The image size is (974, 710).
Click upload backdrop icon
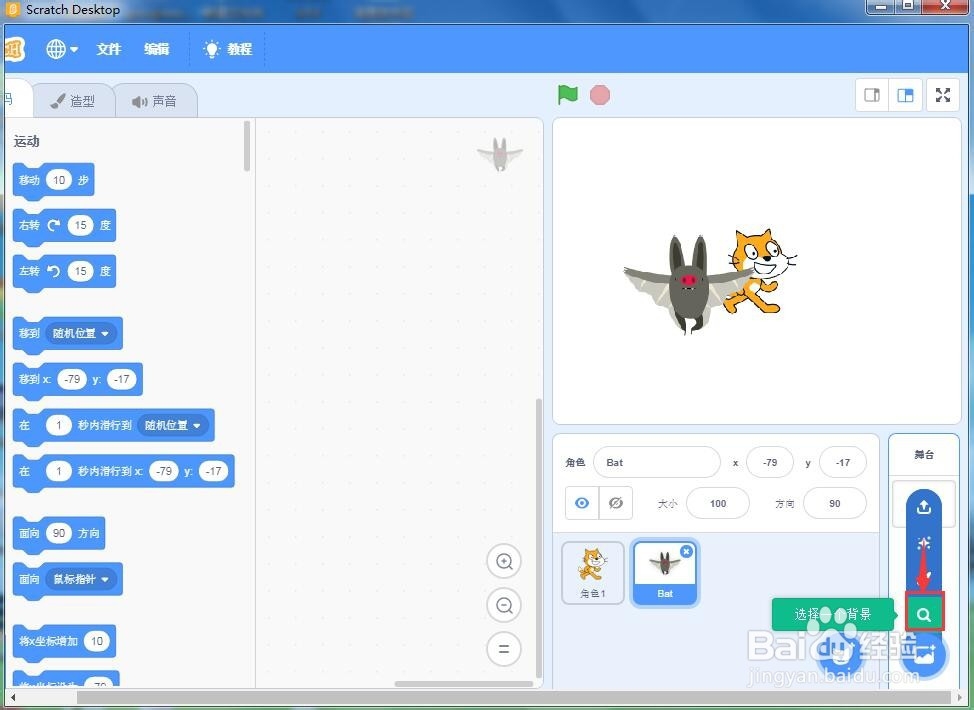(924, 507)
